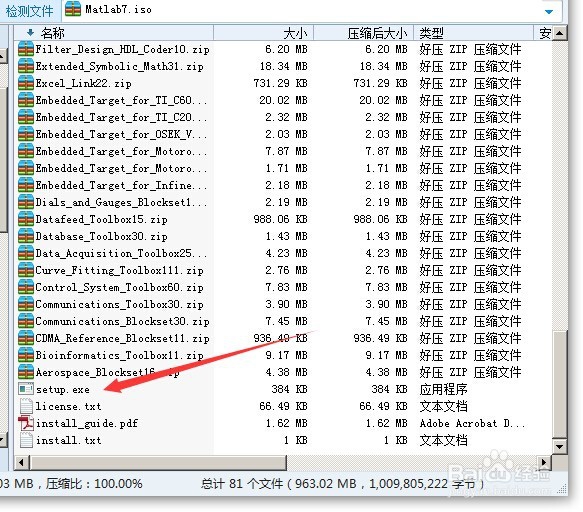Viewport: 583px width, 512px height.
Task: Click the Embedded_Target_for_TI_C60 archive icon
Action: pos(26,100)
